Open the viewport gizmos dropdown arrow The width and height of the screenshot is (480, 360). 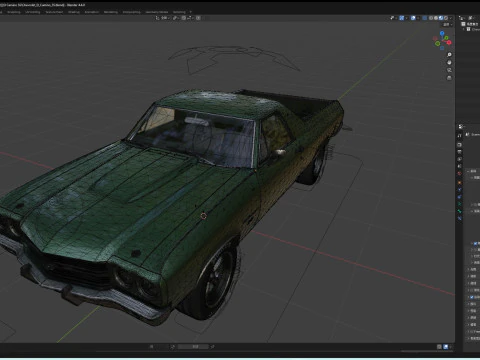(406, 18)
